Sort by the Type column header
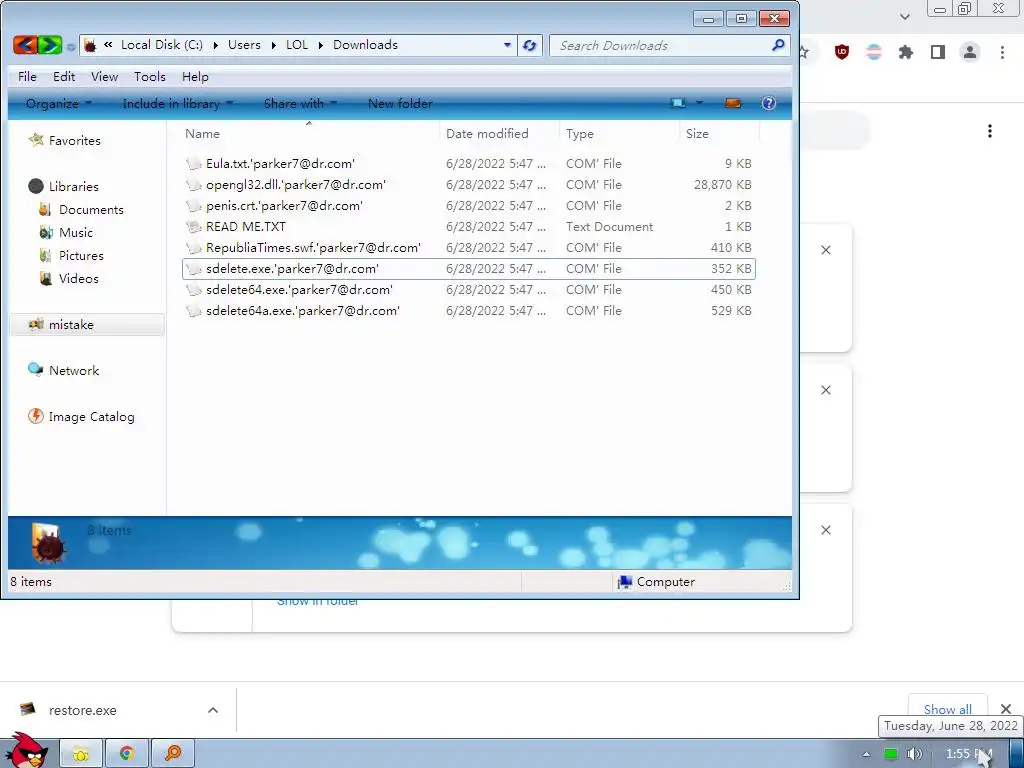 click(619, 133)
